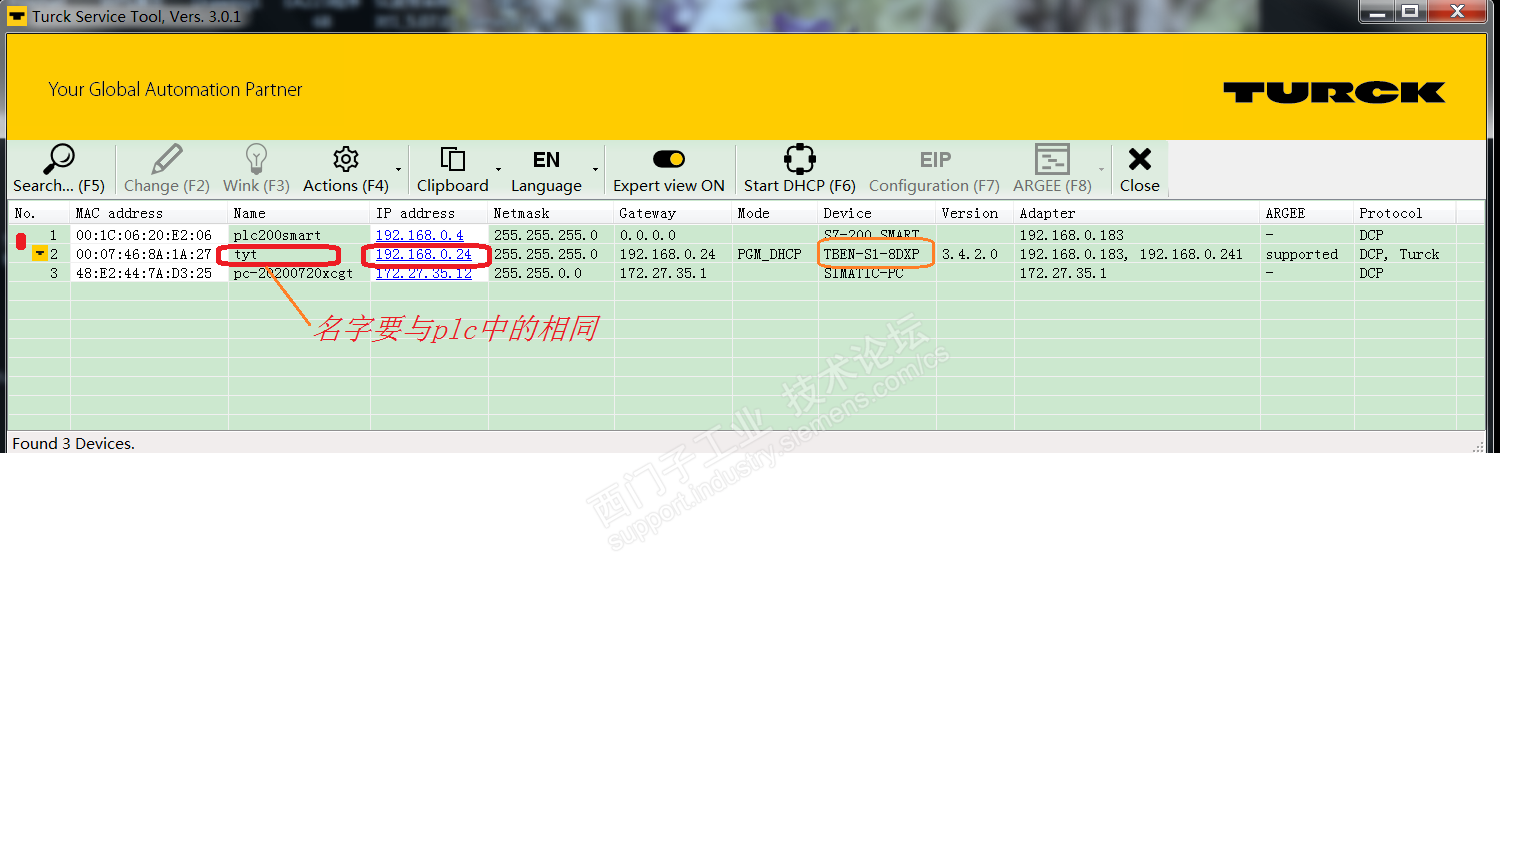Screen dimensions: 1536x864
Task: Click the ARGEE supported cell
Action: coord(1301,254)
